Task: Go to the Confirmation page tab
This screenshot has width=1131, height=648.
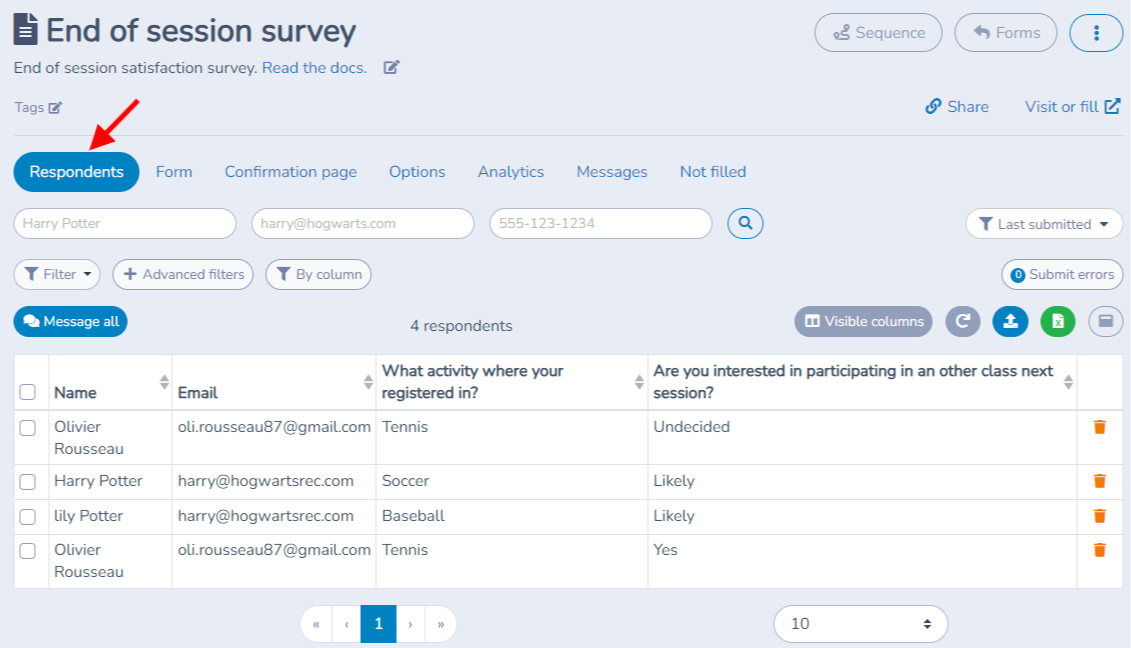Action: point(291,172)
